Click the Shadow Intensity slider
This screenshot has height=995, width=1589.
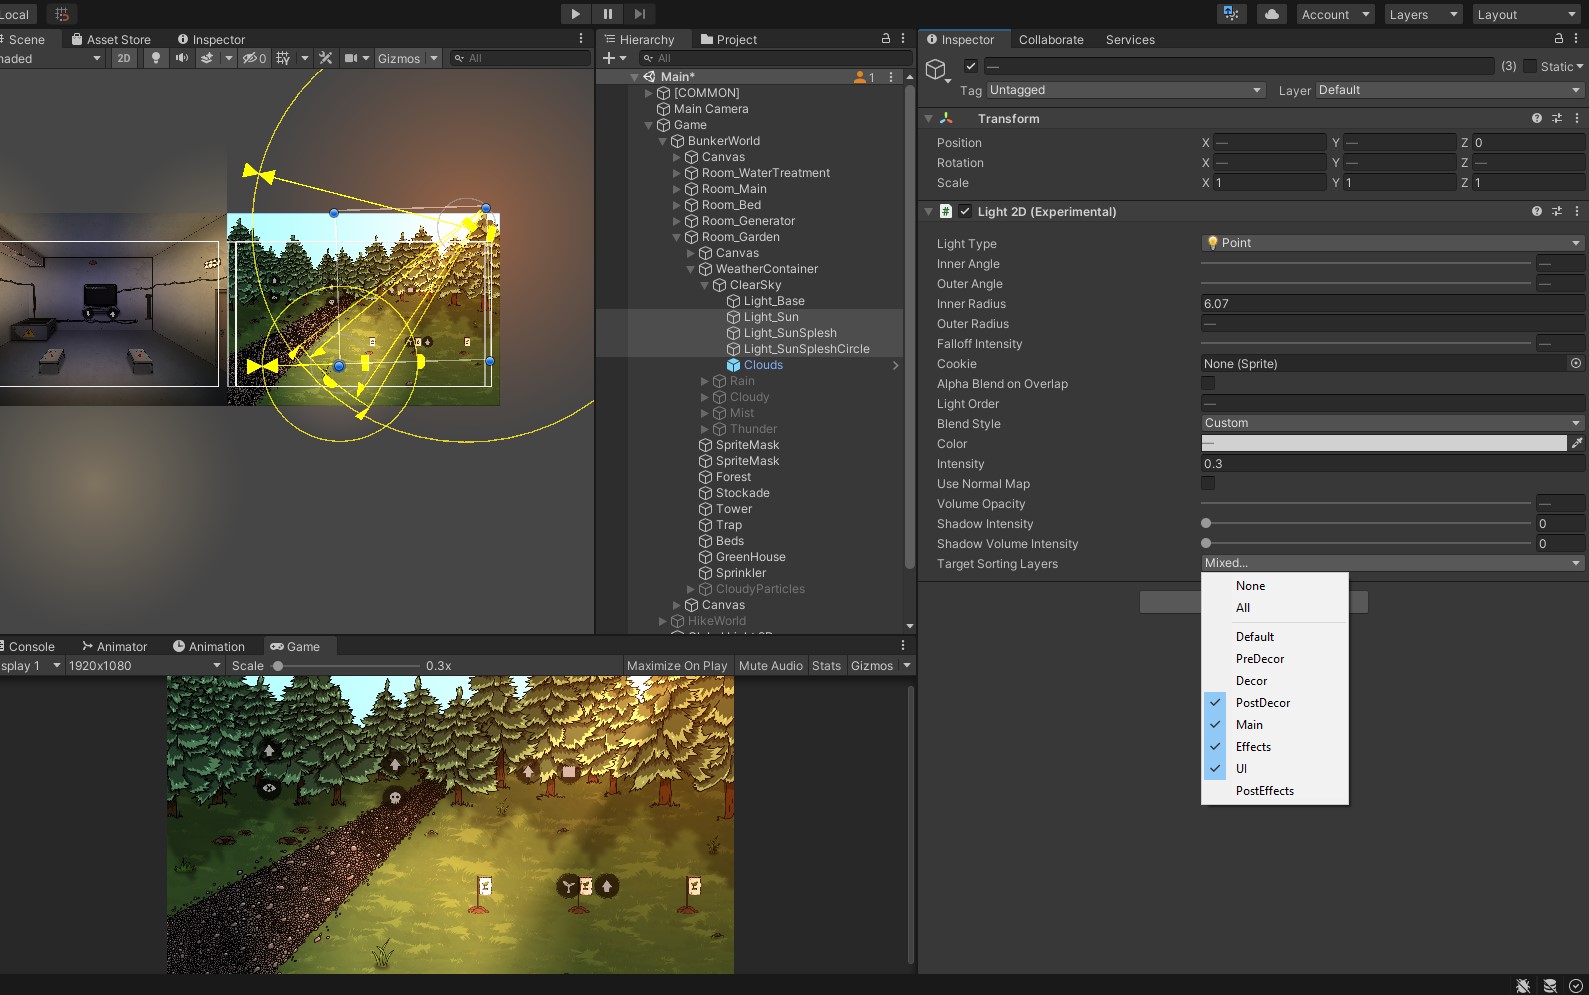(1366, 523)
